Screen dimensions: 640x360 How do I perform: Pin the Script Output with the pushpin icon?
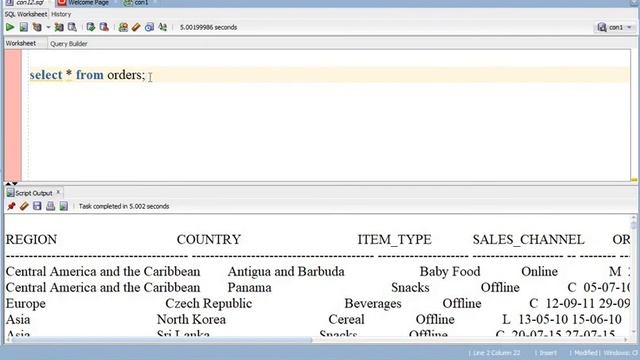(11, 206)
